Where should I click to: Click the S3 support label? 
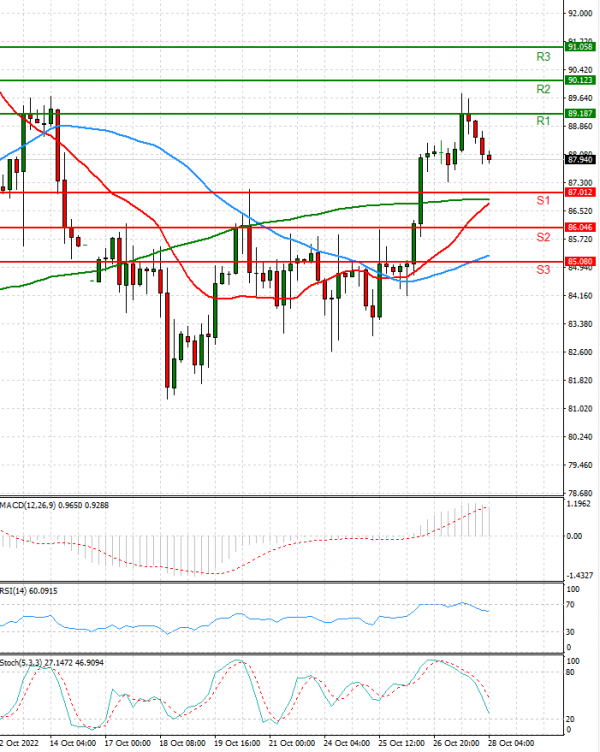(543, 270)
